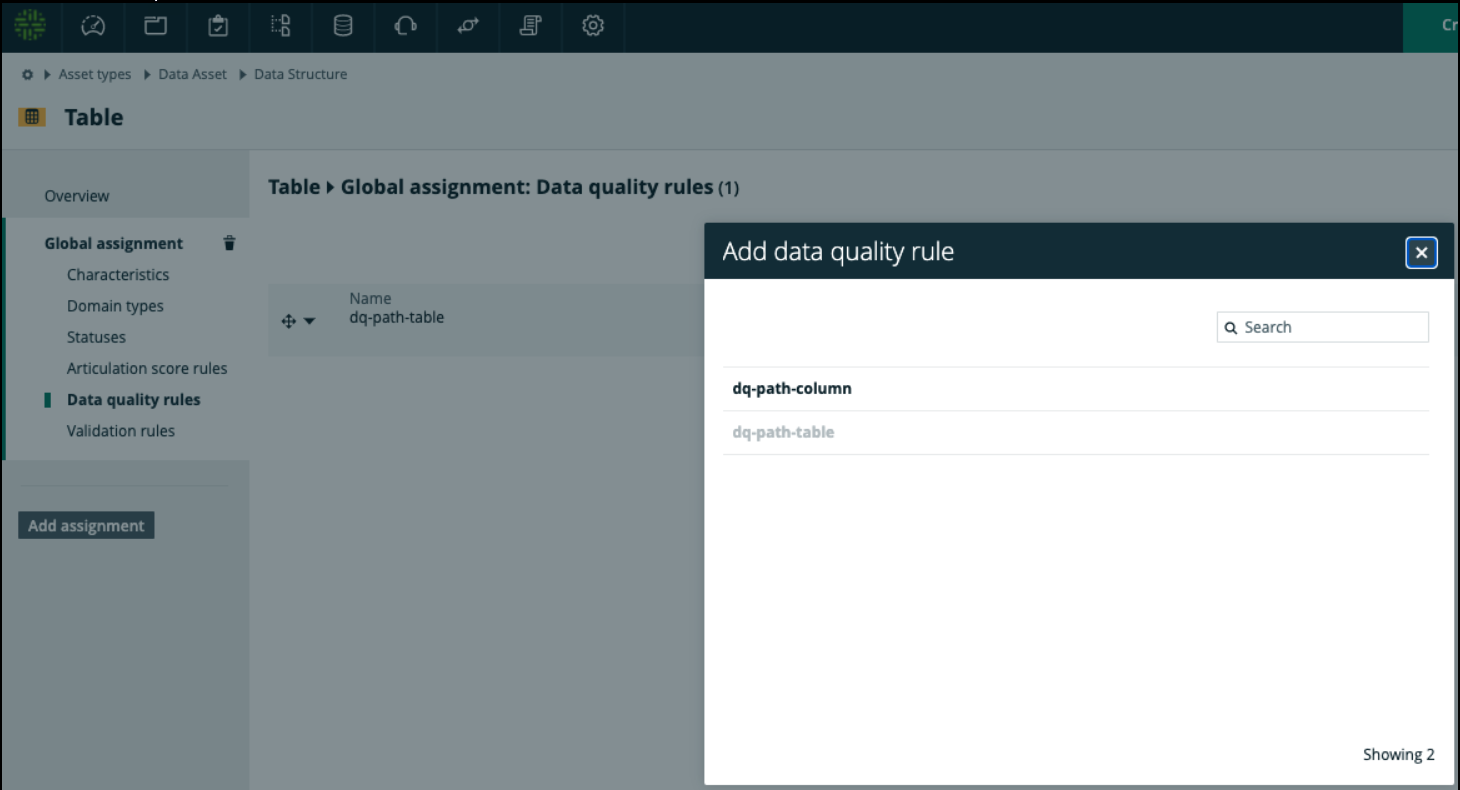Navigate to Data Asset in the breadcrumb
This screenshot has width=1460, height=790.
pyautogui.click(x=192, y=73)
